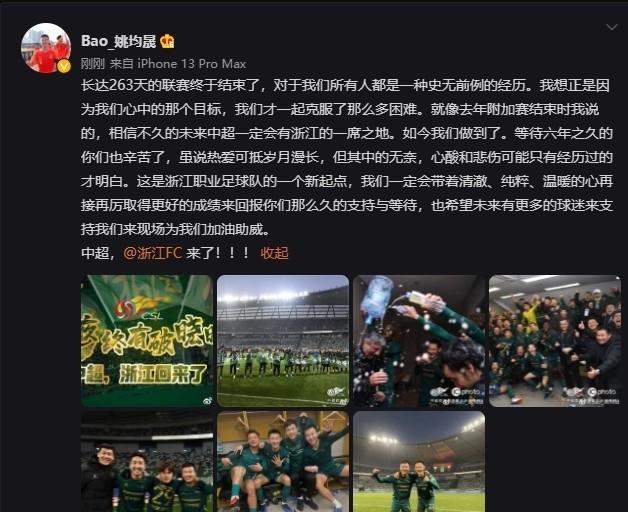
Task: Open the players sitting on bench photo
Action: click(283, 462)
